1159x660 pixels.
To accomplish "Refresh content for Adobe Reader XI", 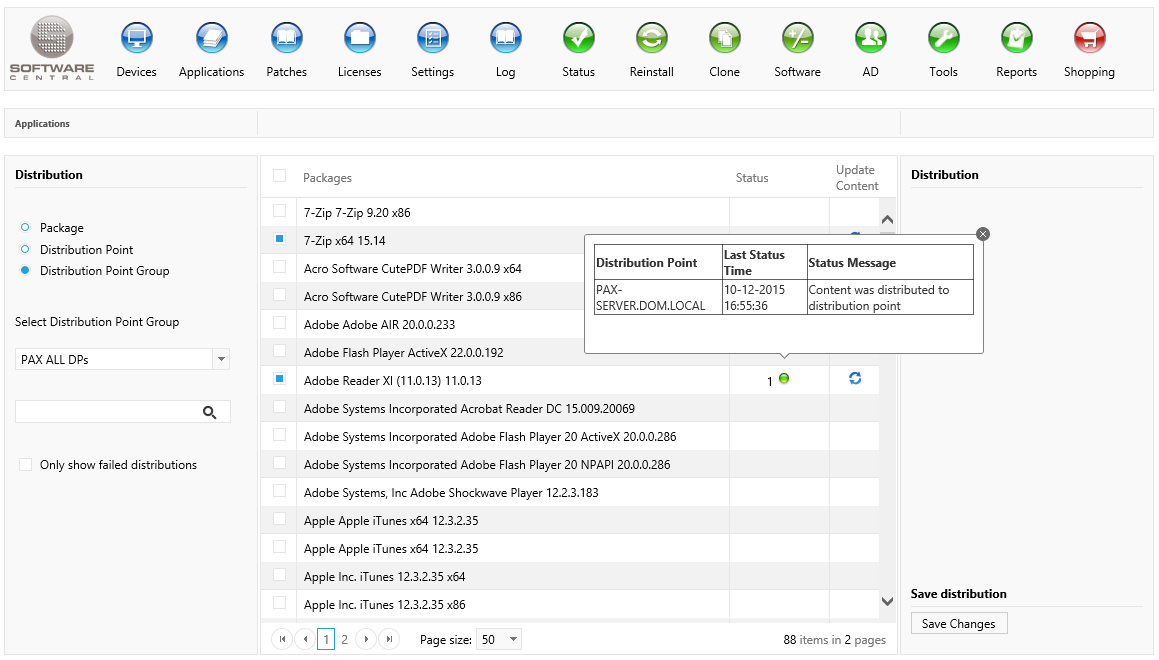I will tap(855, 379).
